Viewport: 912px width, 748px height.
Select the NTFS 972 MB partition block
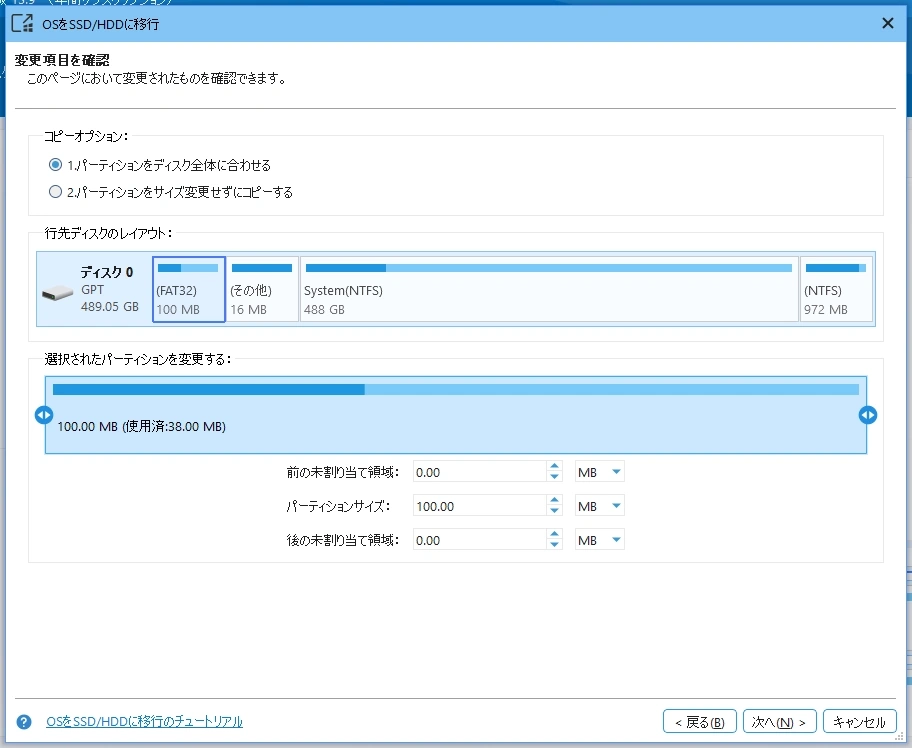tap(836, 289)
